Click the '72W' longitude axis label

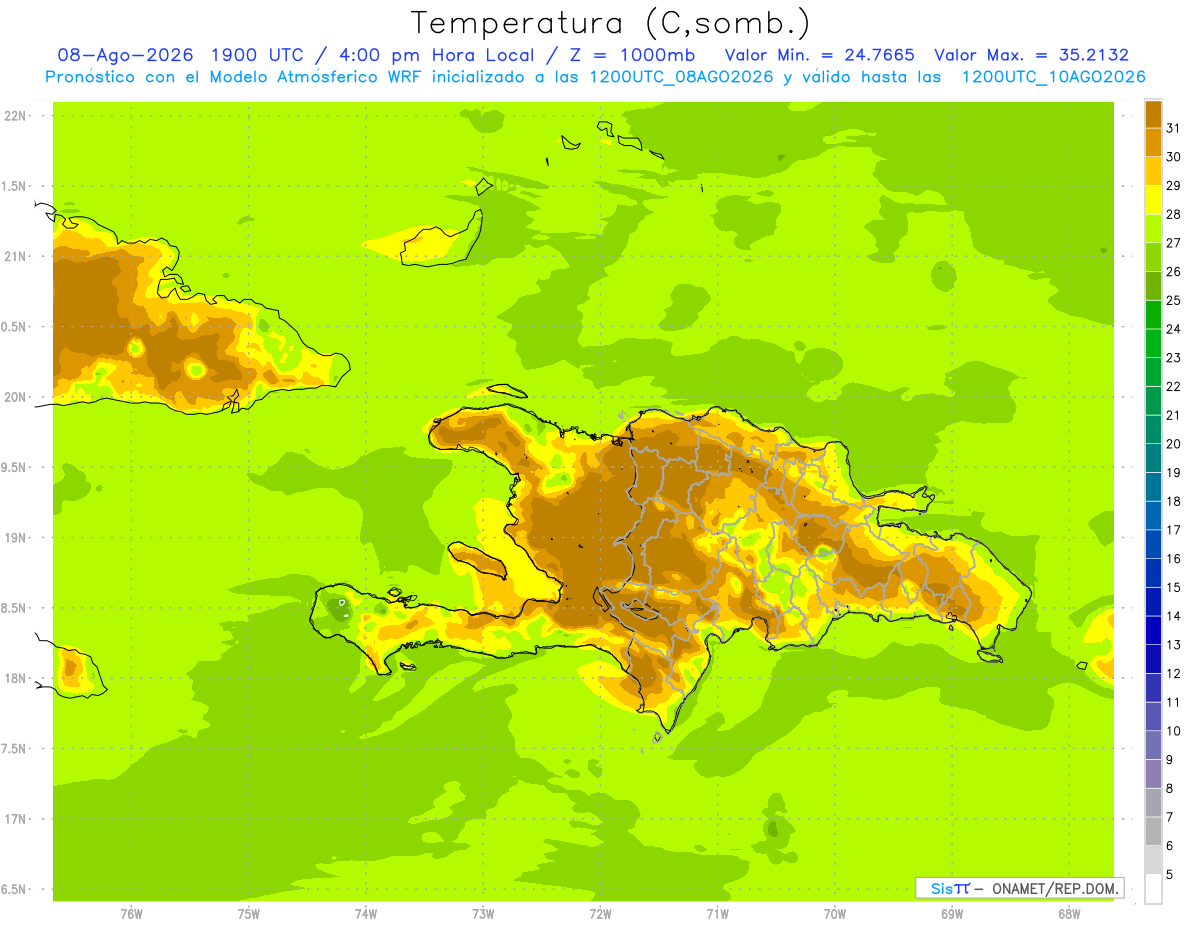[600, 914]
